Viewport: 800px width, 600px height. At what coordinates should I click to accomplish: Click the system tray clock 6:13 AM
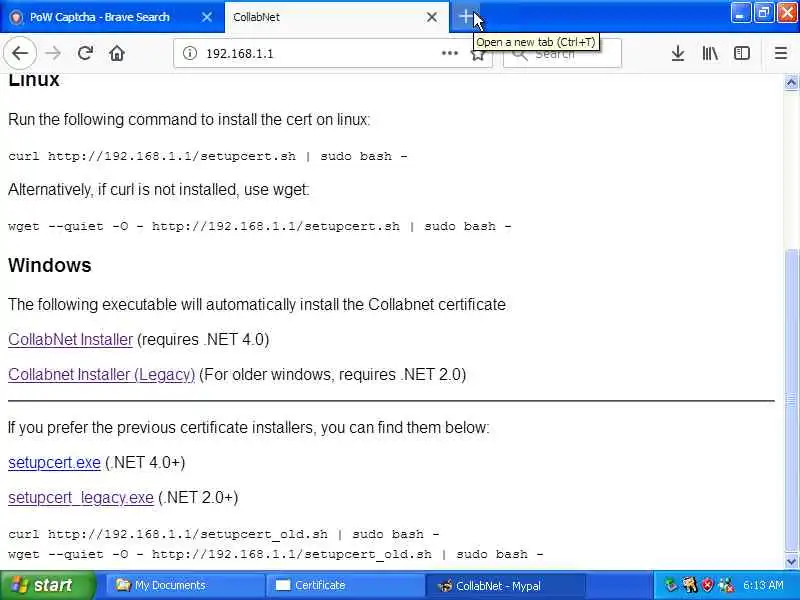point(763,585)
